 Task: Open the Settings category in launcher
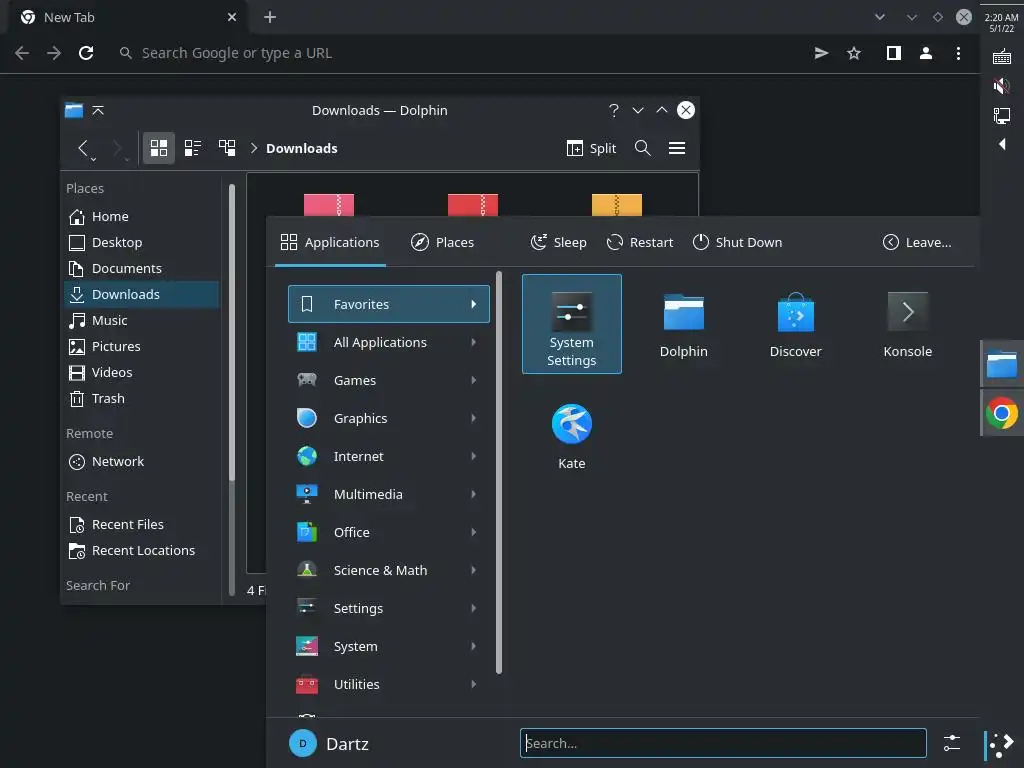pyautogui.click(x=389, y=608)
